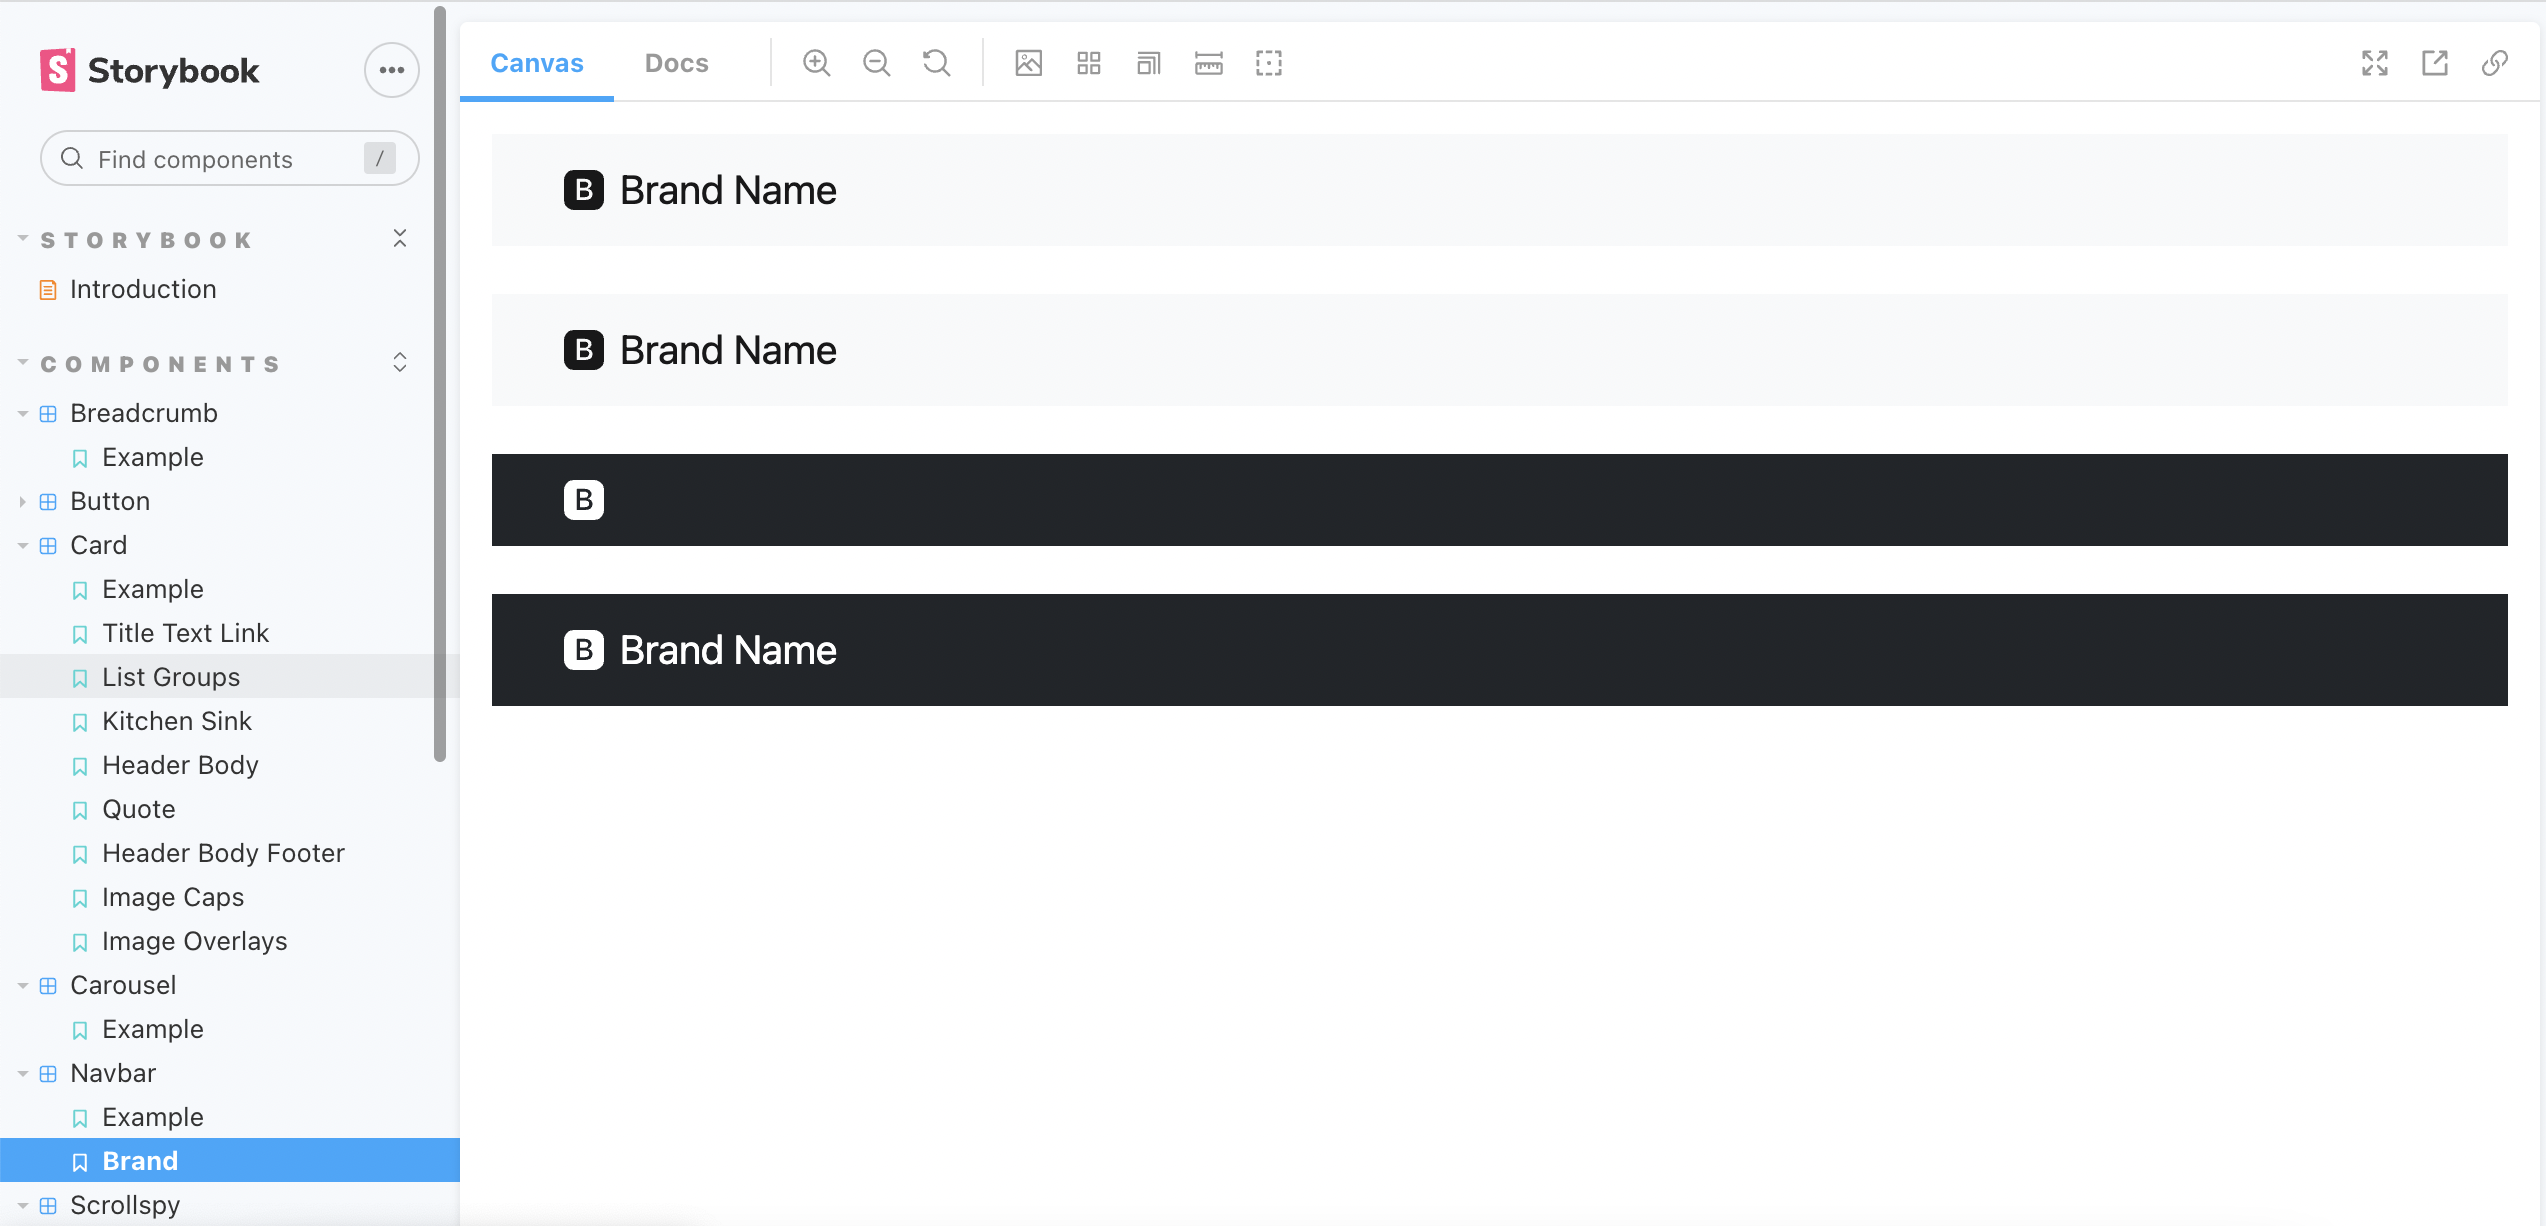This screenshot has width=2546, height=1226.
Task: Zoom out on the canvas
Action: [876, 62]
